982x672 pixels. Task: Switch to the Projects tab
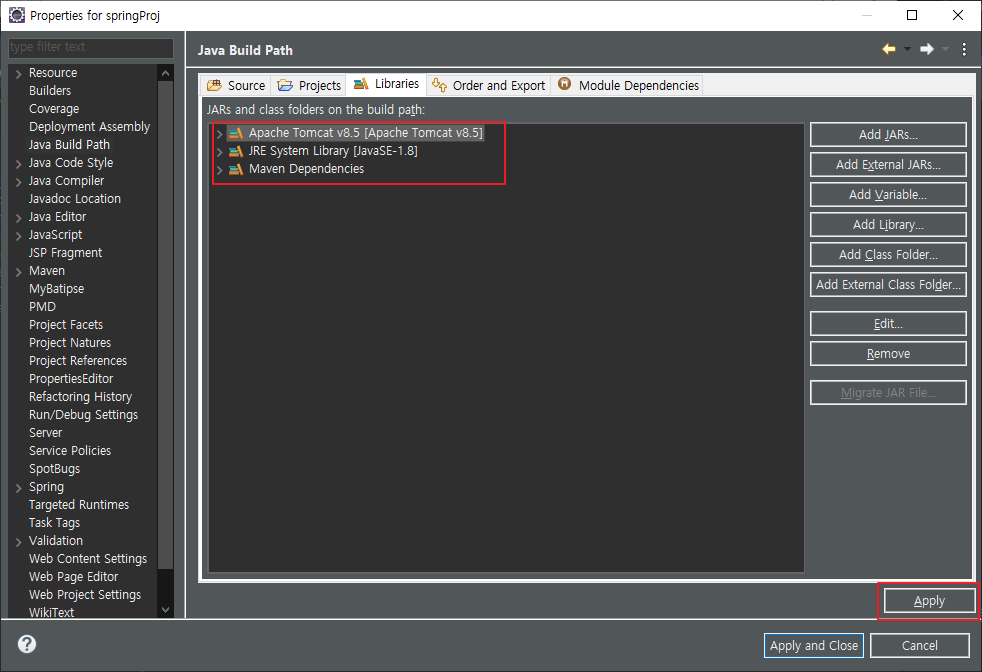309,85
